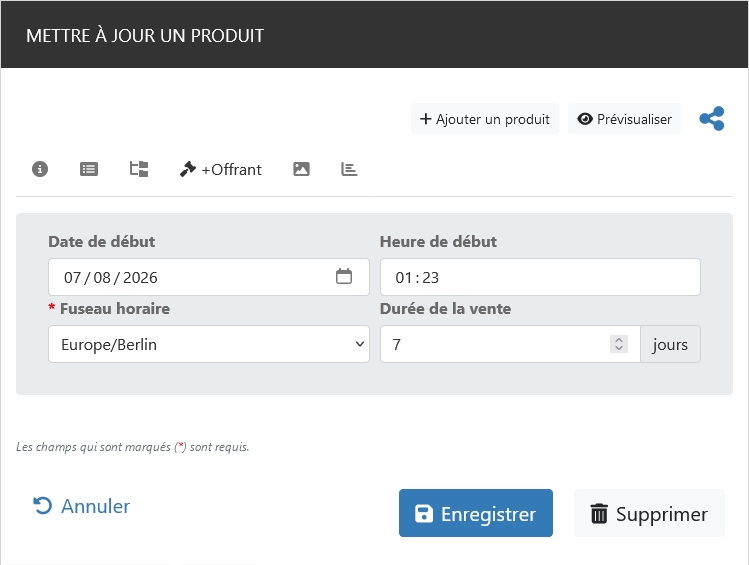This screenshot has height=565, width=749.
Task: Click the Annuler link
Action: tap(82, 506)
